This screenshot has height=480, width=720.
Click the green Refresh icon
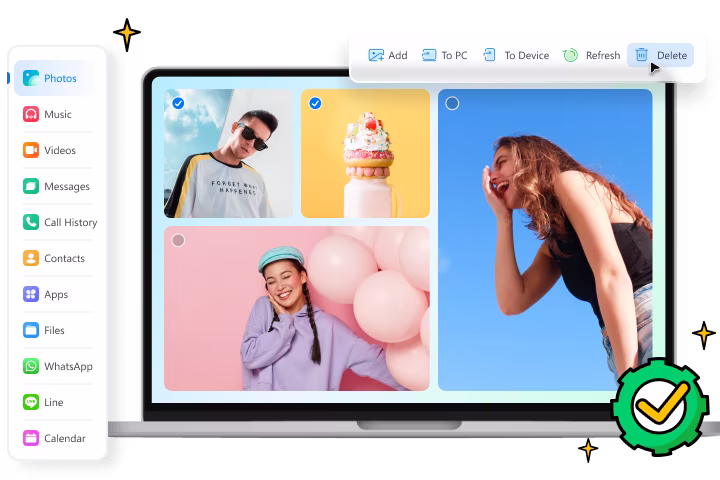(570, 55)
